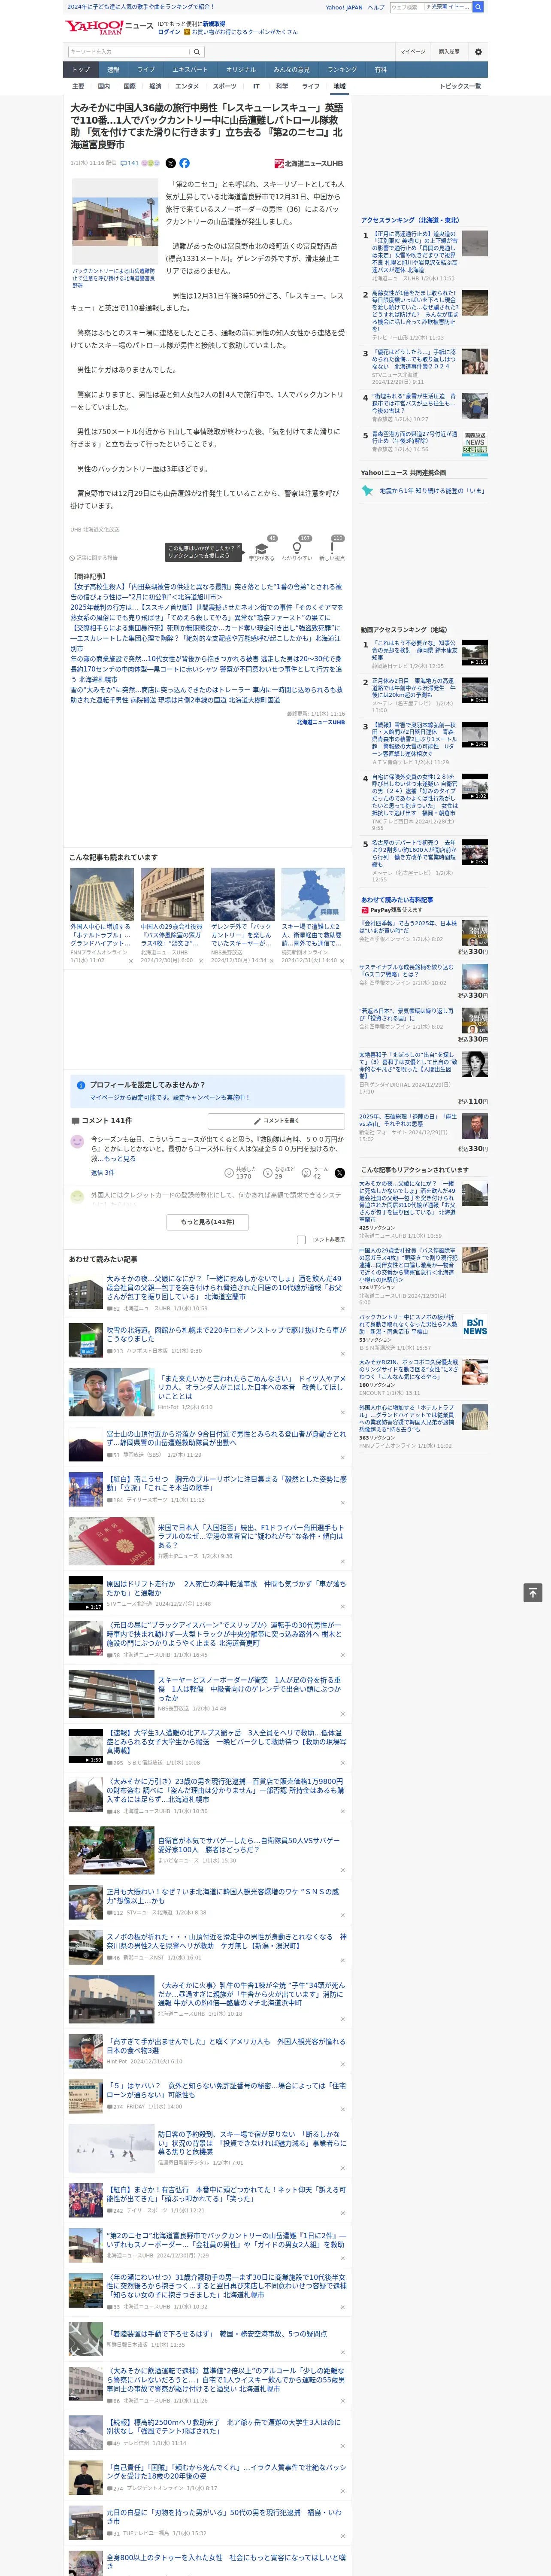Click the scroll-to-top arrow button
551x2576 pixels.
coord(533,1593)
